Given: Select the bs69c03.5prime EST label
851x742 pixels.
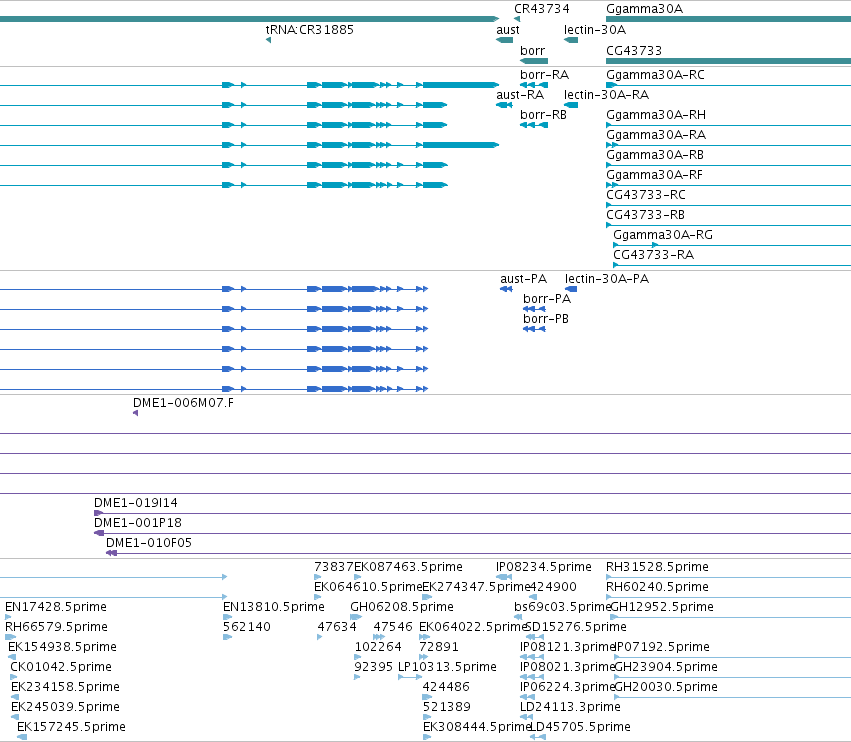Looking at the screenshot, I should [562, 607].
